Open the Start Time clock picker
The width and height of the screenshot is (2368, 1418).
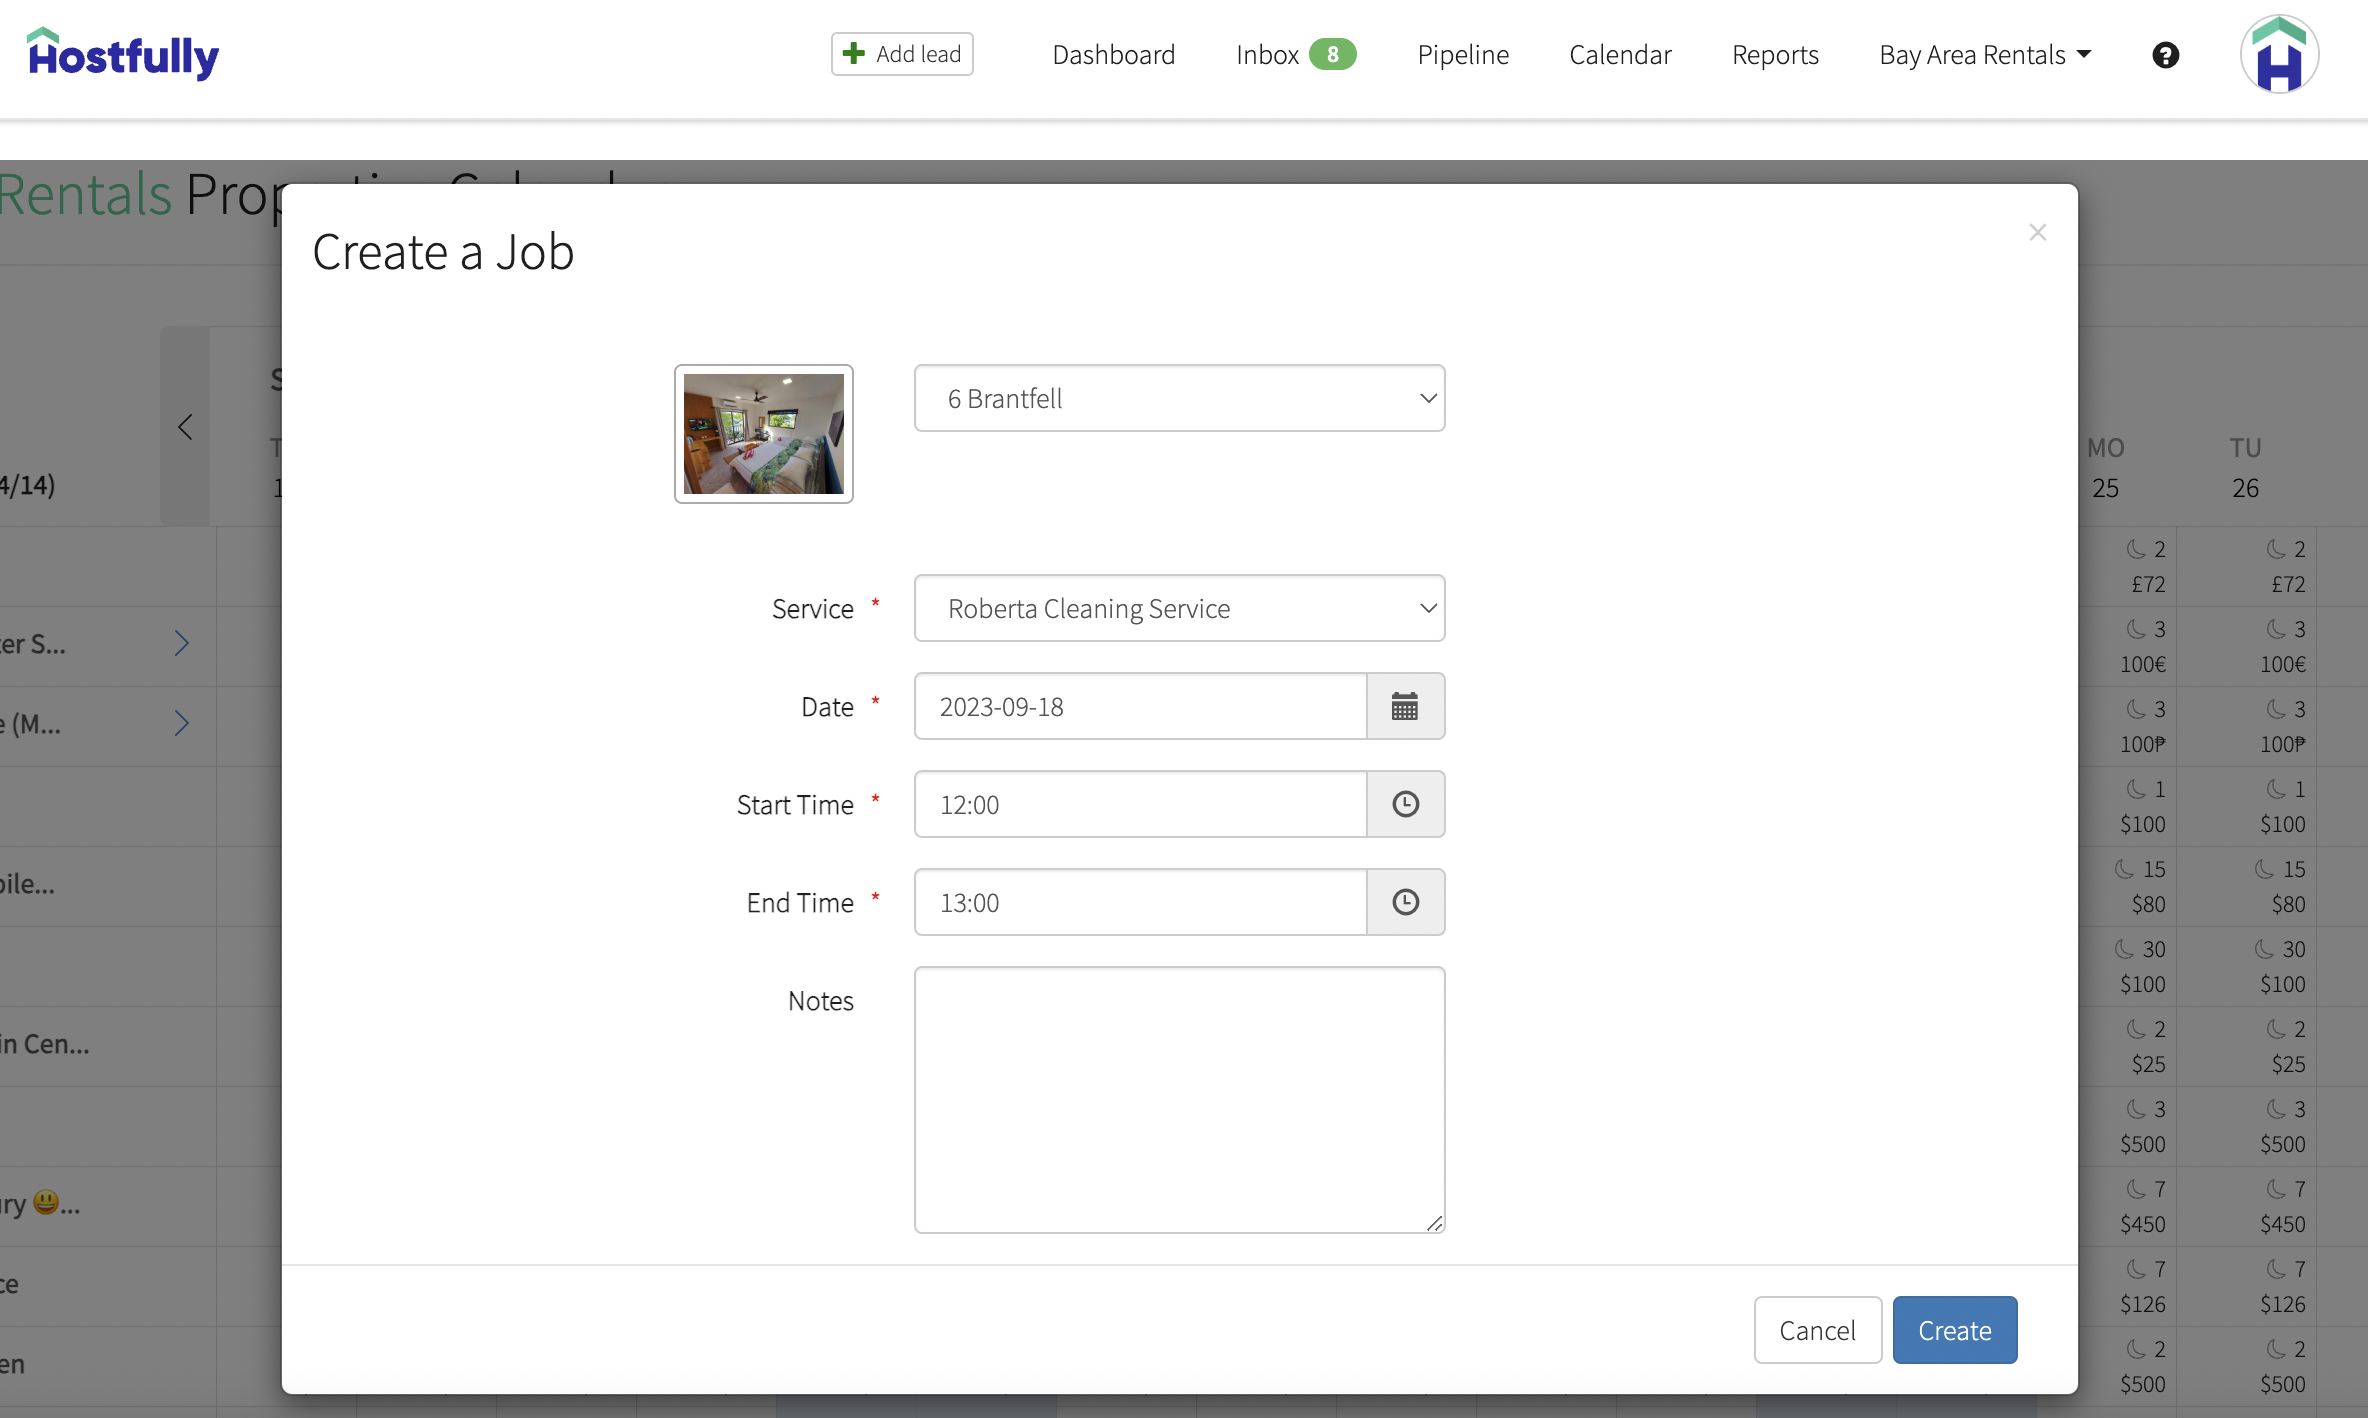tap(1404, 803)
